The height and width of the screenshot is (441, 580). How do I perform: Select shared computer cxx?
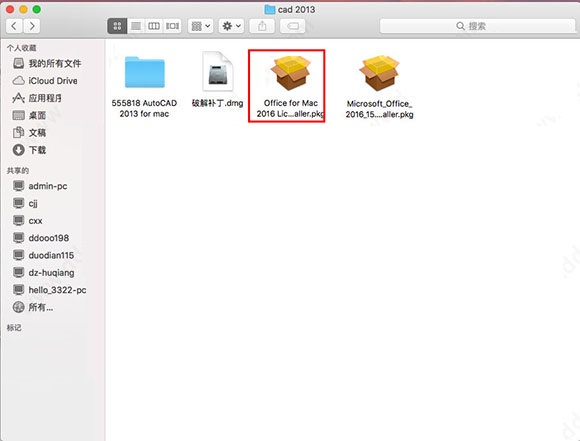point(27,221)
